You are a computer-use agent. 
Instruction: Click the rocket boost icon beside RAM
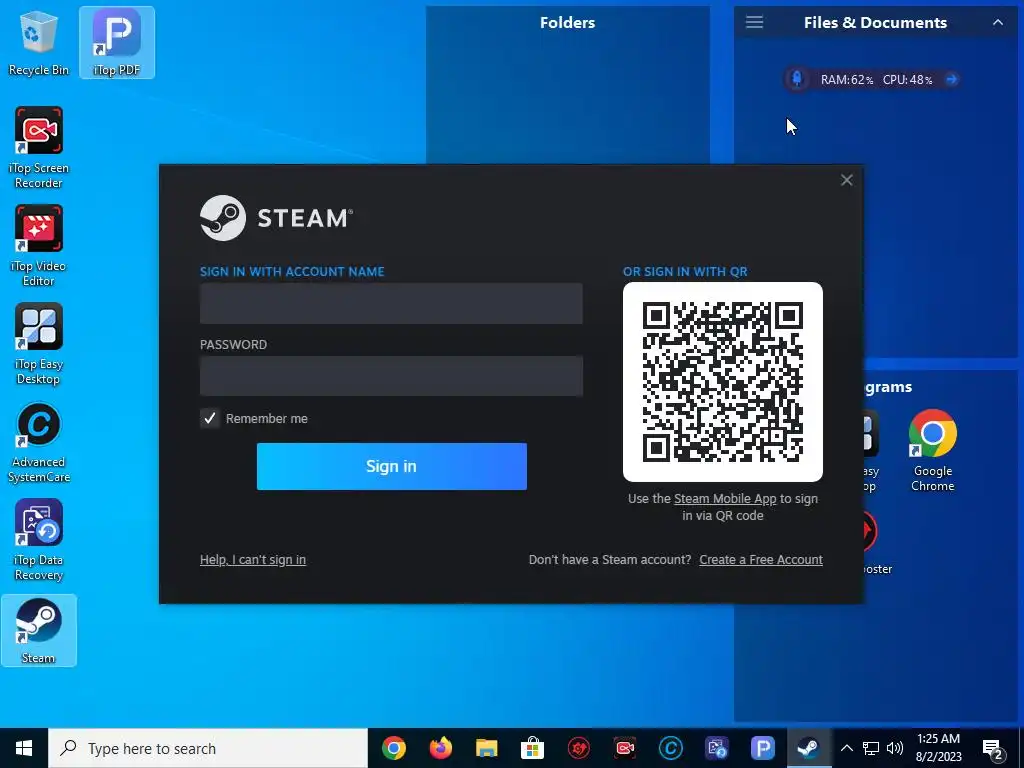coord(797,80)
